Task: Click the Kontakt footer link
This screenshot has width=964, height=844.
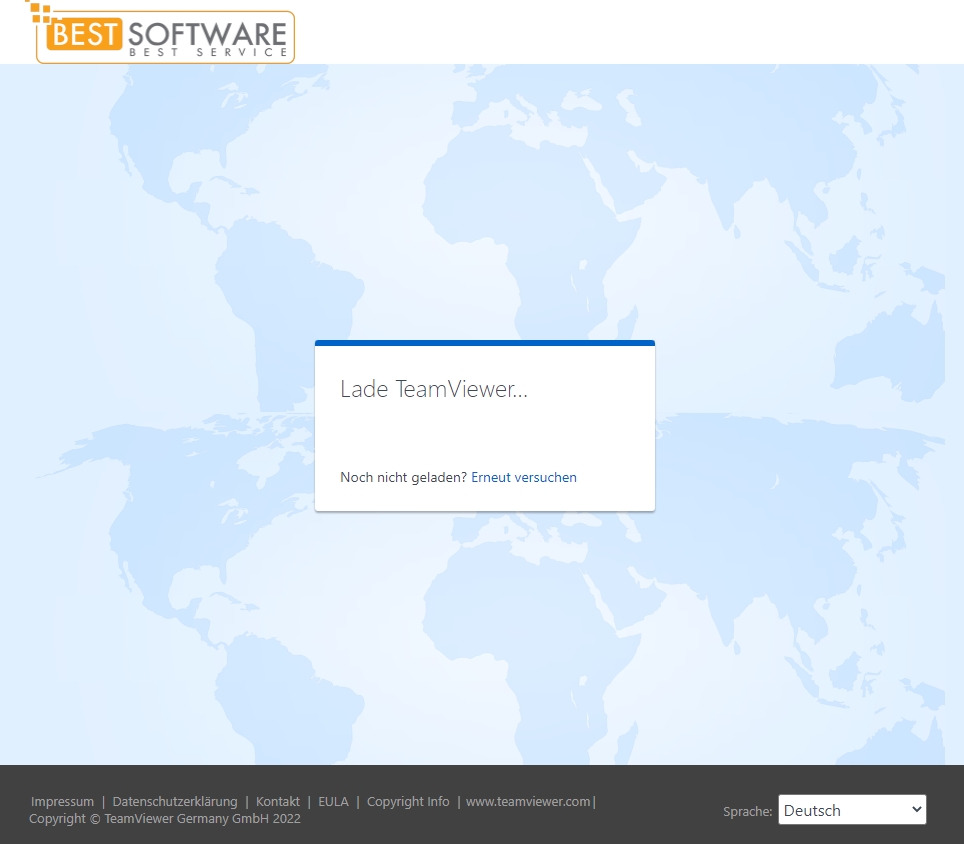Action: [278, 801]
